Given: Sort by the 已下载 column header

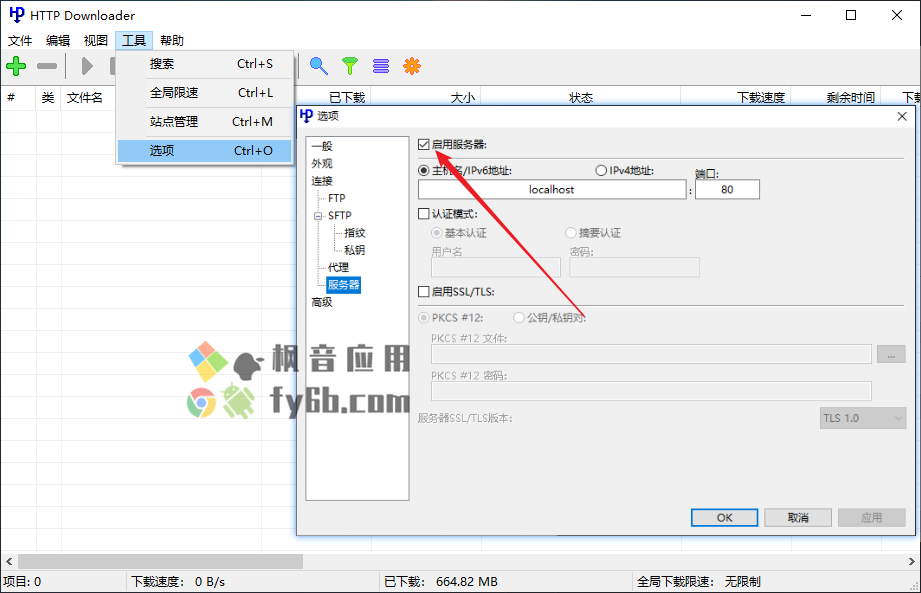Looking at the screenshot, I should (347, 97).
